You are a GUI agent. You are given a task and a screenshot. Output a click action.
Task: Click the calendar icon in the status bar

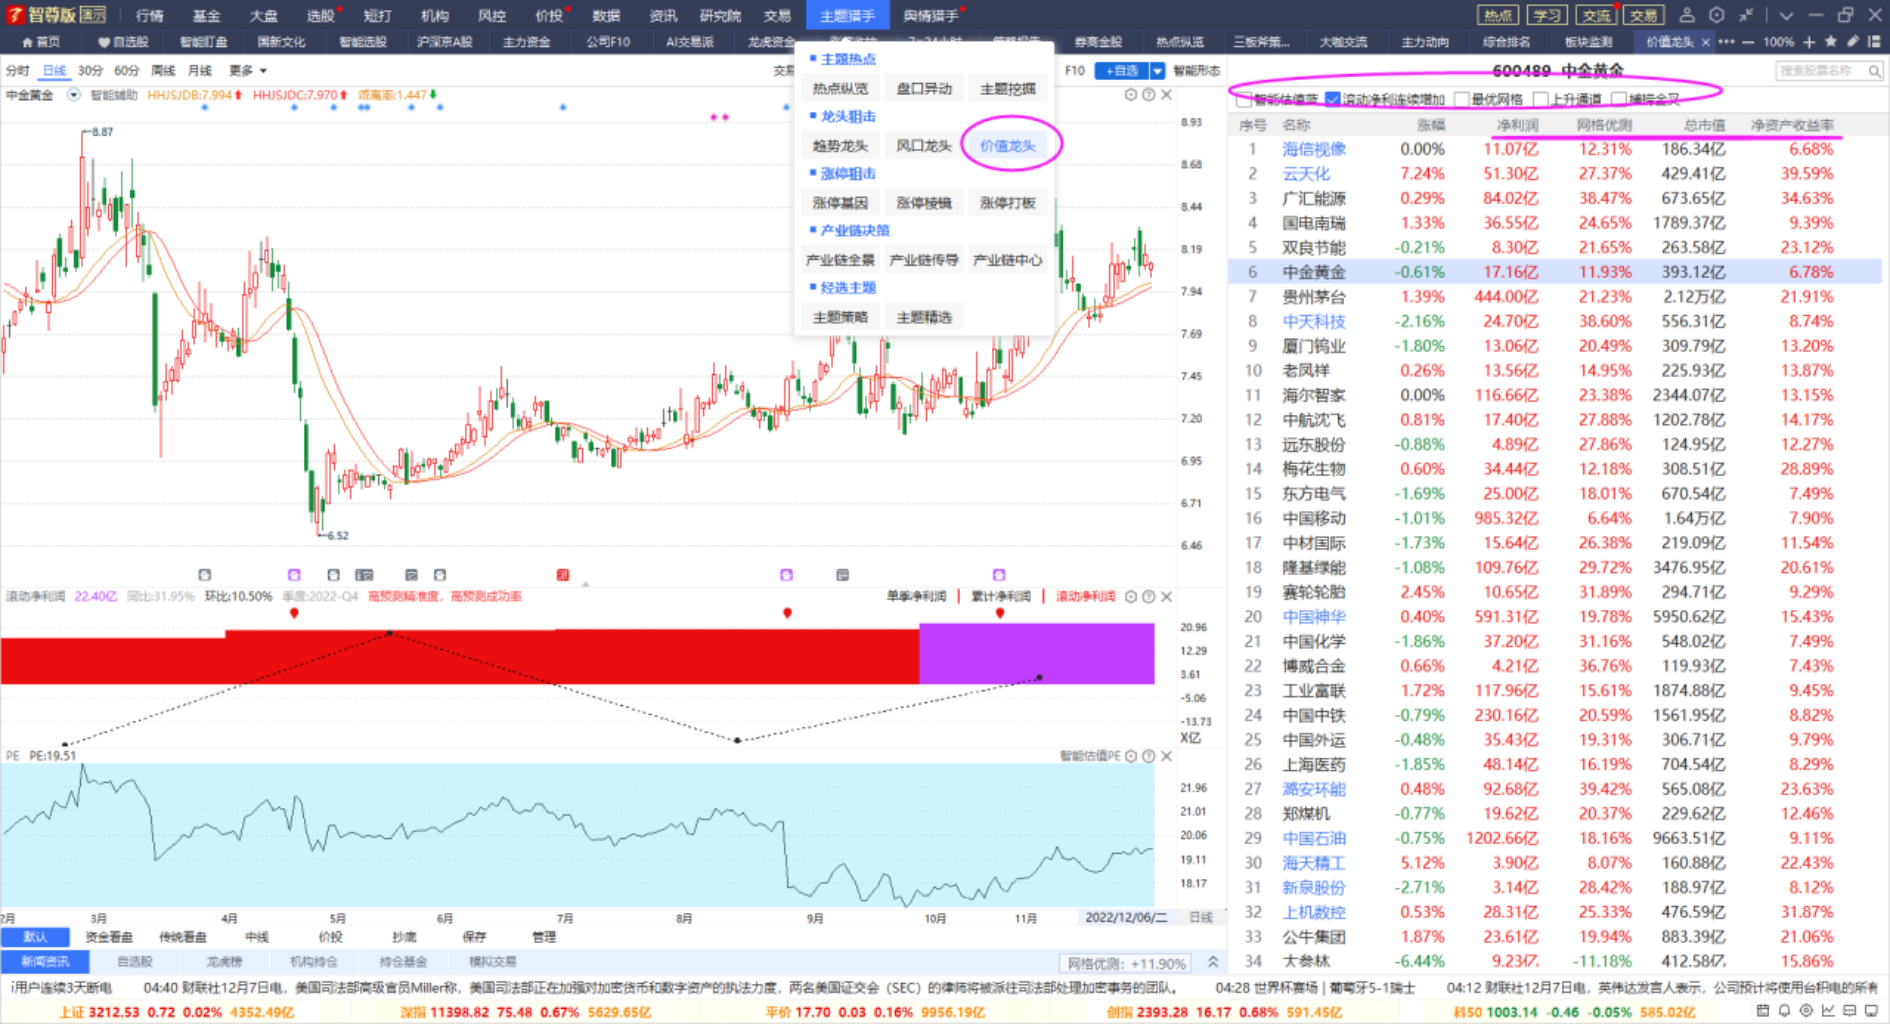[x=1763, y=1011]
